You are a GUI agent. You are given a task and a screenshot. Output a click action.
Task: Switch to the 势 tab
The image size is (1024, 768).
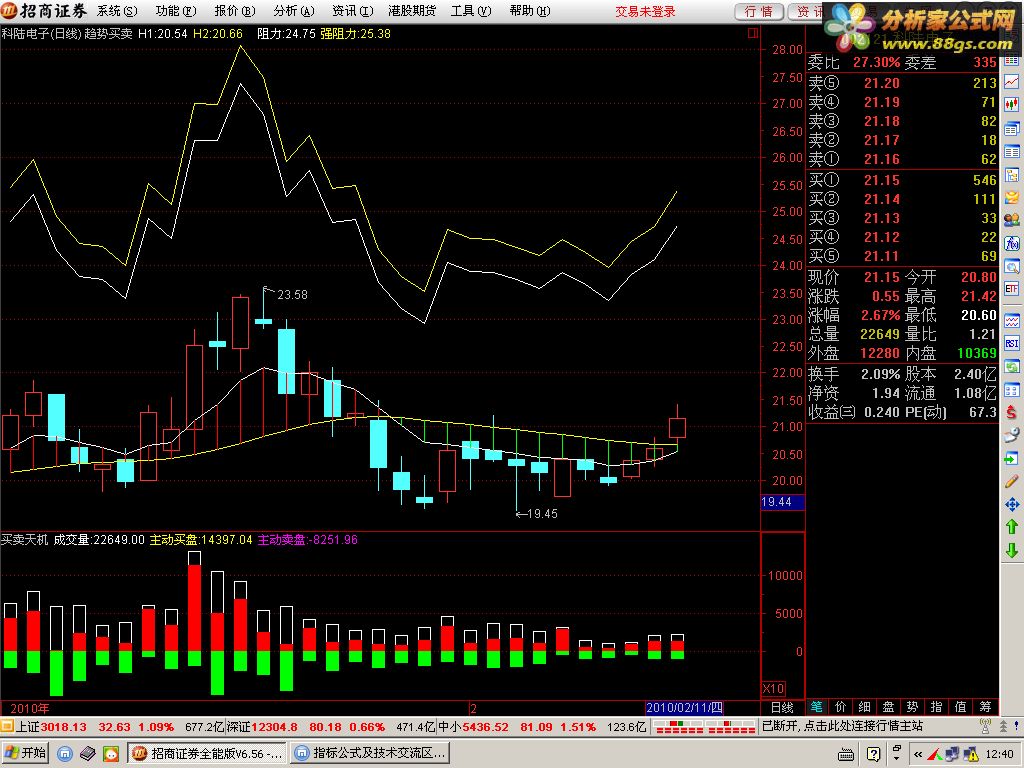[912, 707]
